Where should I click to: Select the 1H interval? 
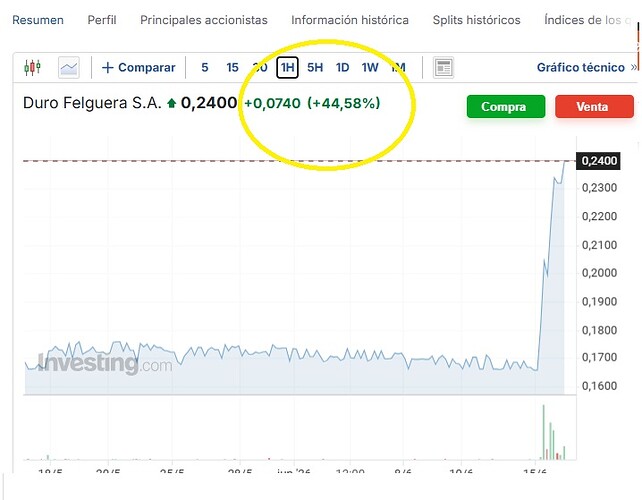[287, 68]
